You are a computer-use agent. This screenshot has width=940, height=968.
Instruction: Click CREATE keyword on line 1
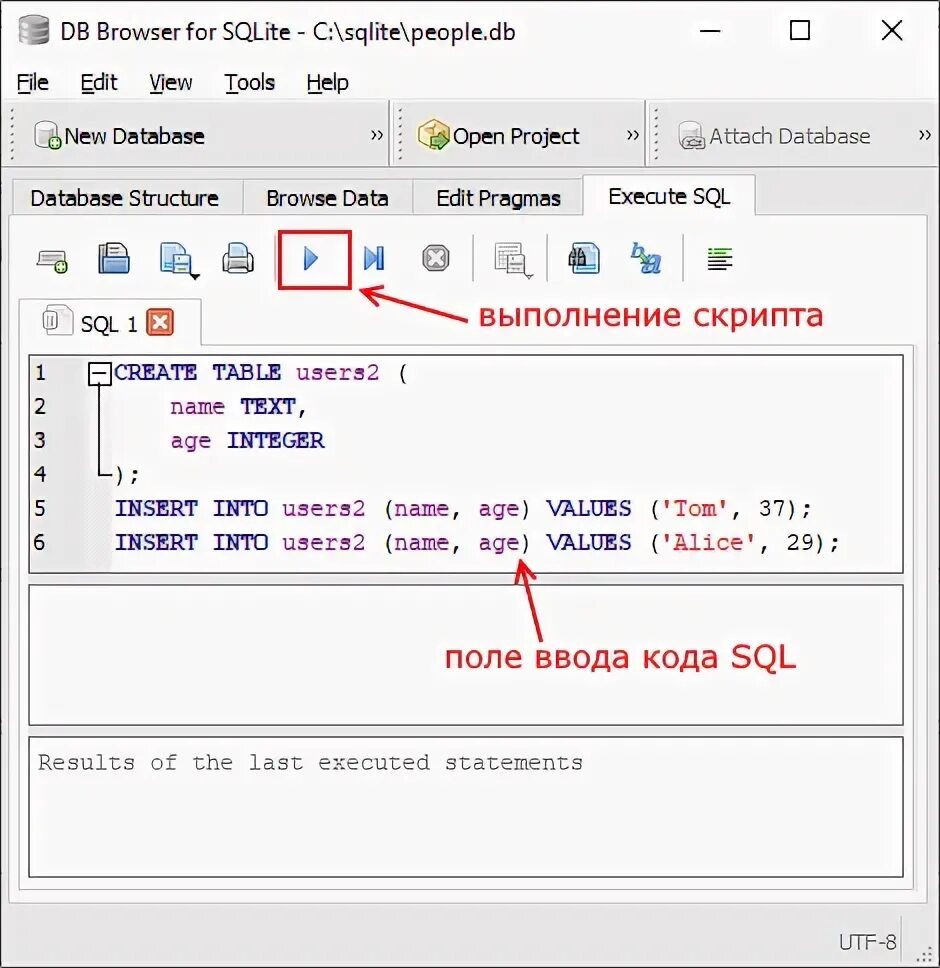pos(156,372)
